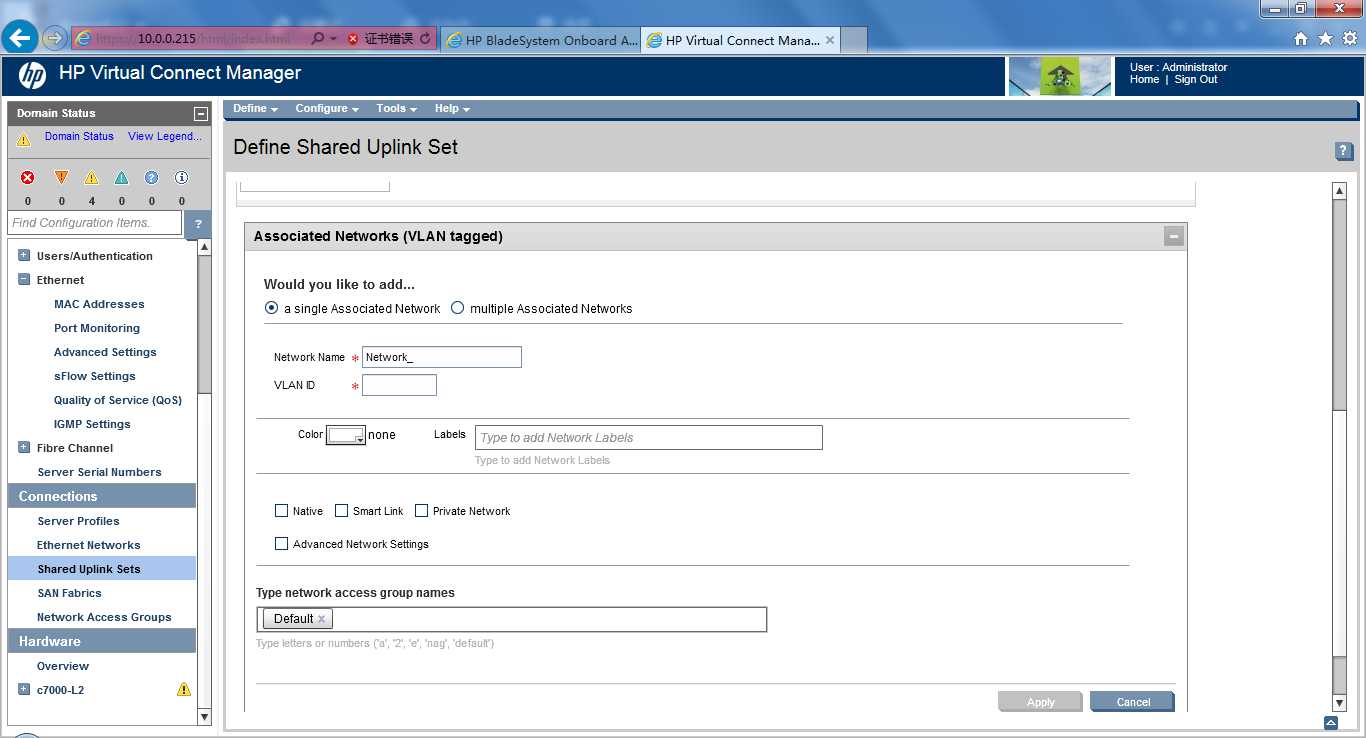Click the HP logo icon
The image size is (1366, 738).
coord(32,75)
